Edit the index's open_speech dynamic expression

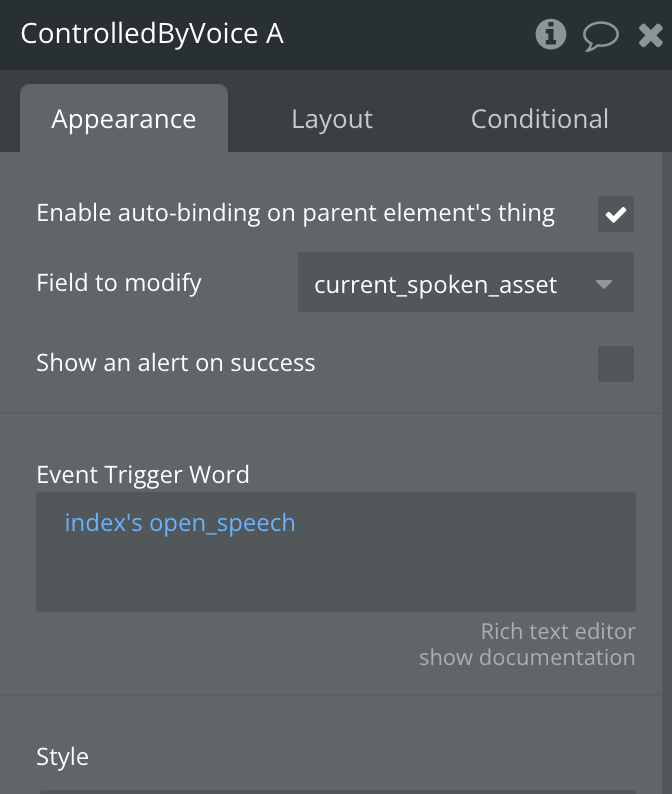coord(180,523)
